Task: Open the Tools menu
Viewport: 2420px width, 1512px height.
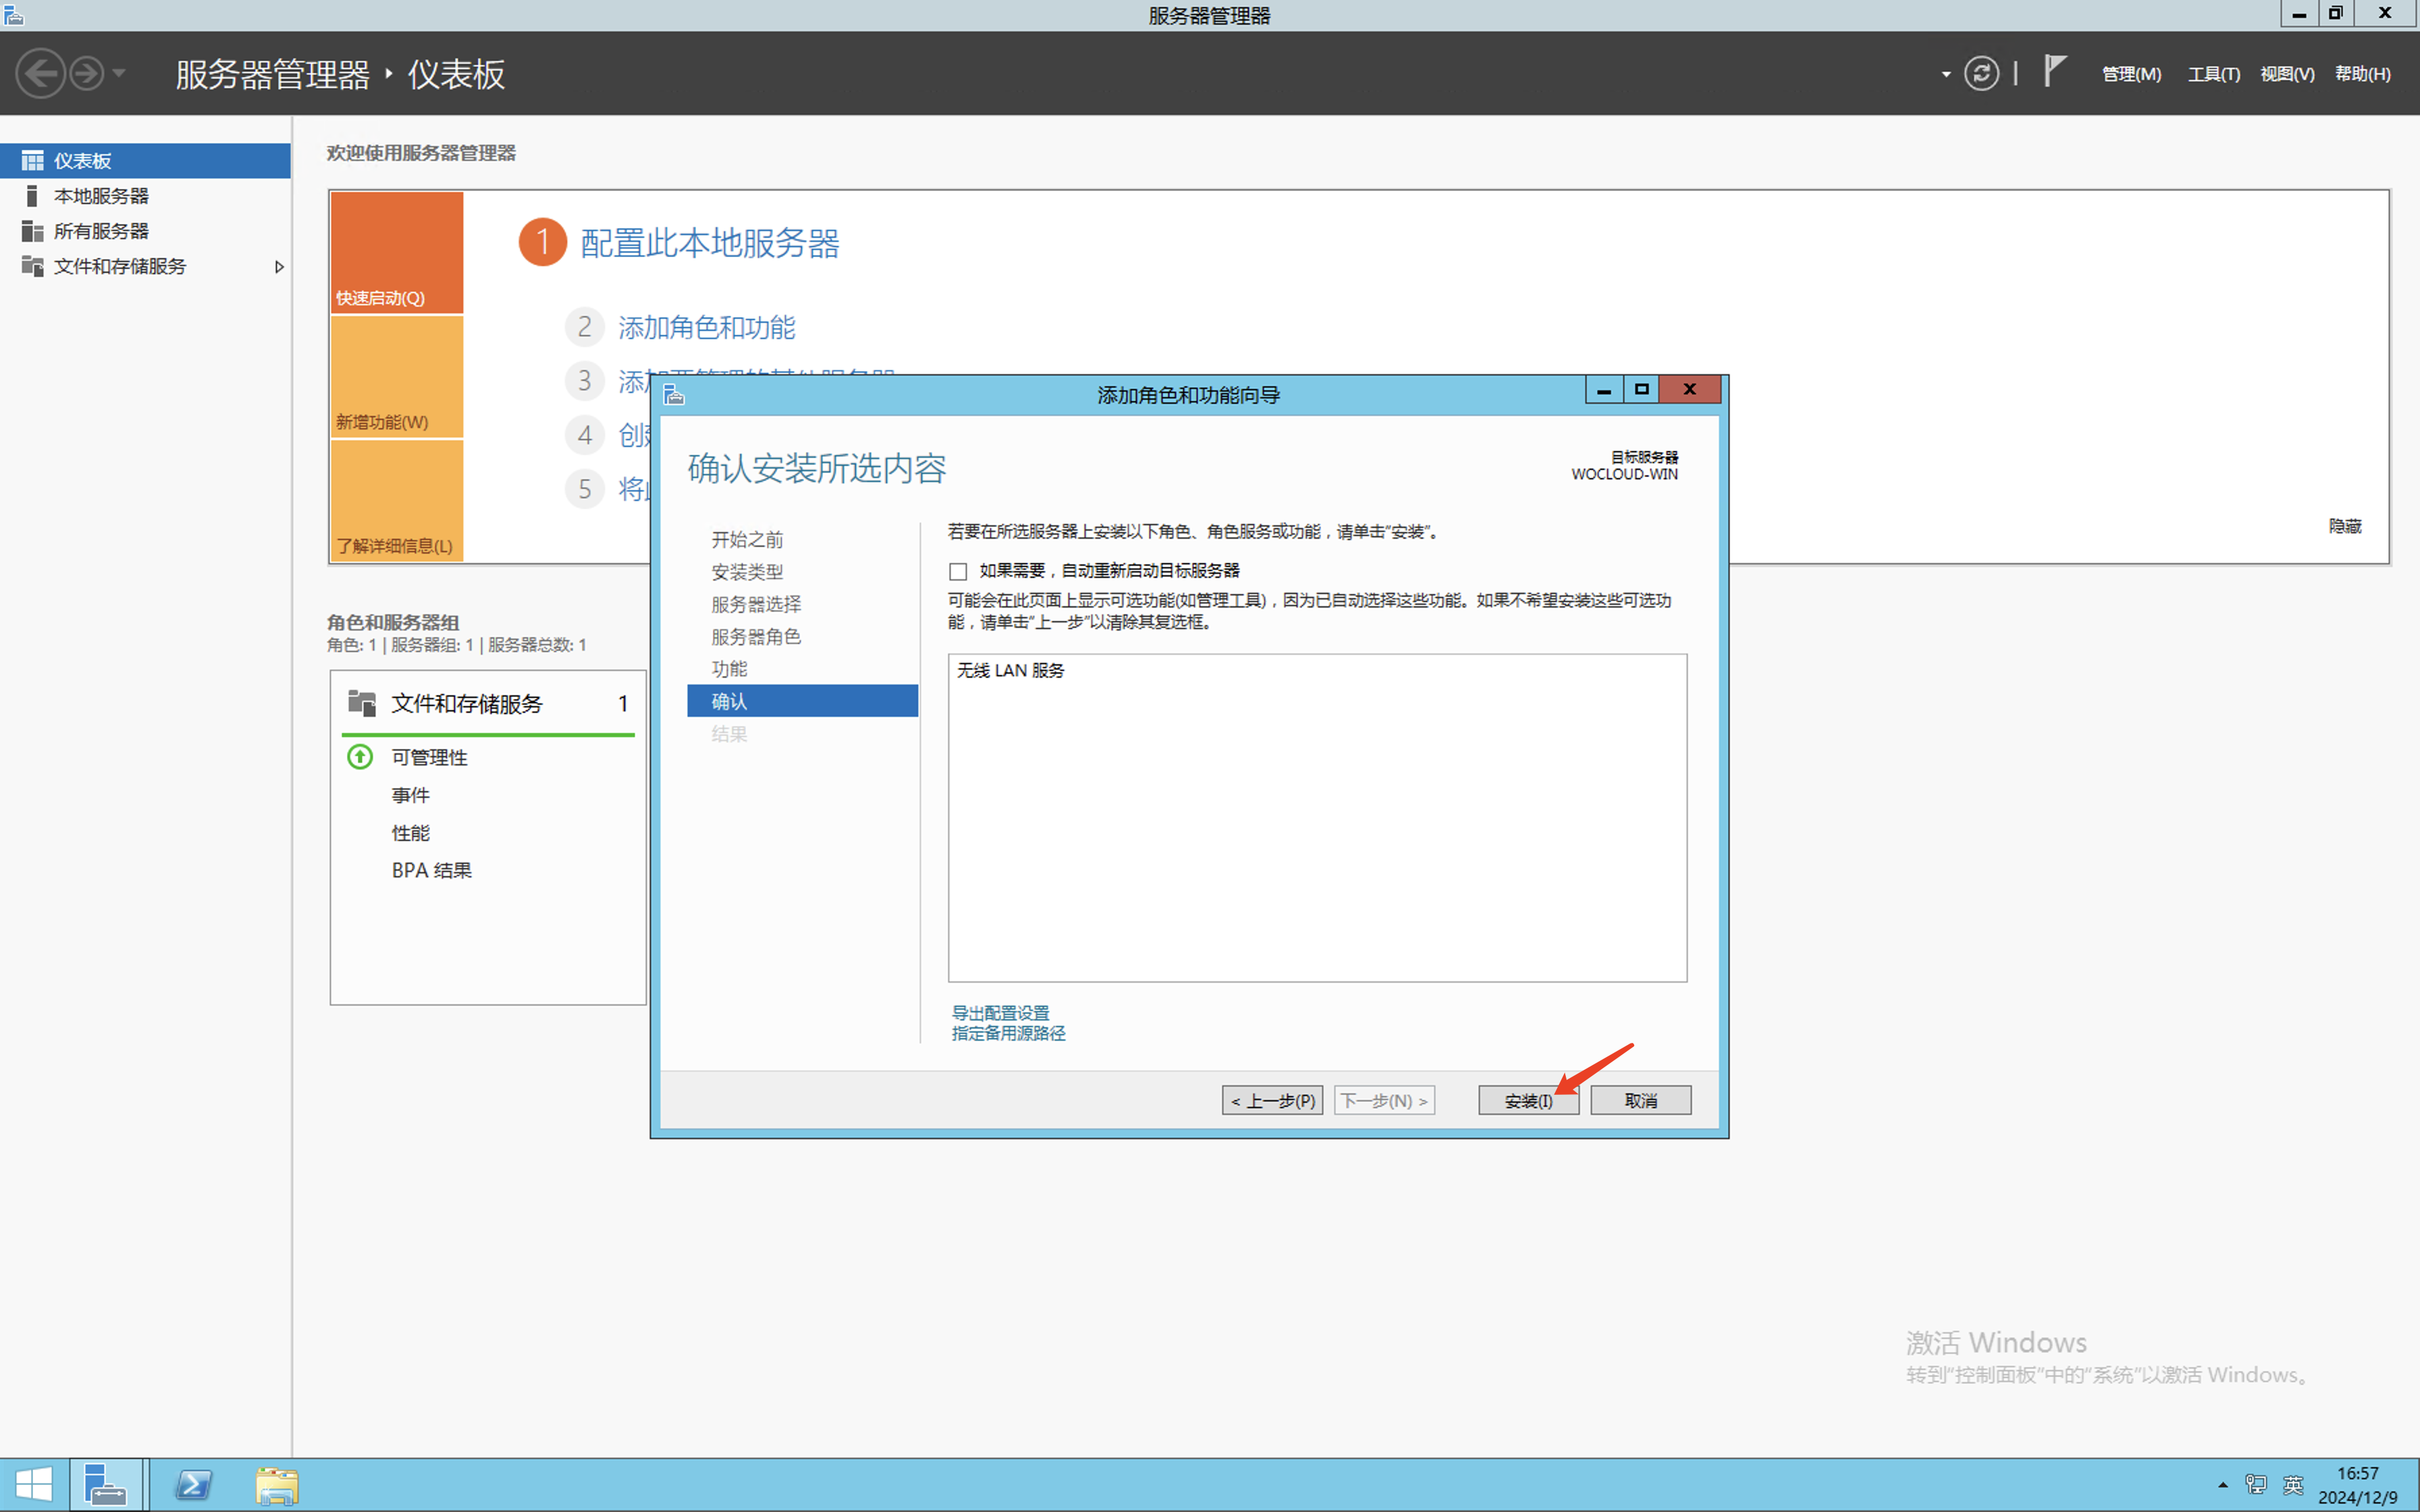Action: click(x=2213, y=74)
